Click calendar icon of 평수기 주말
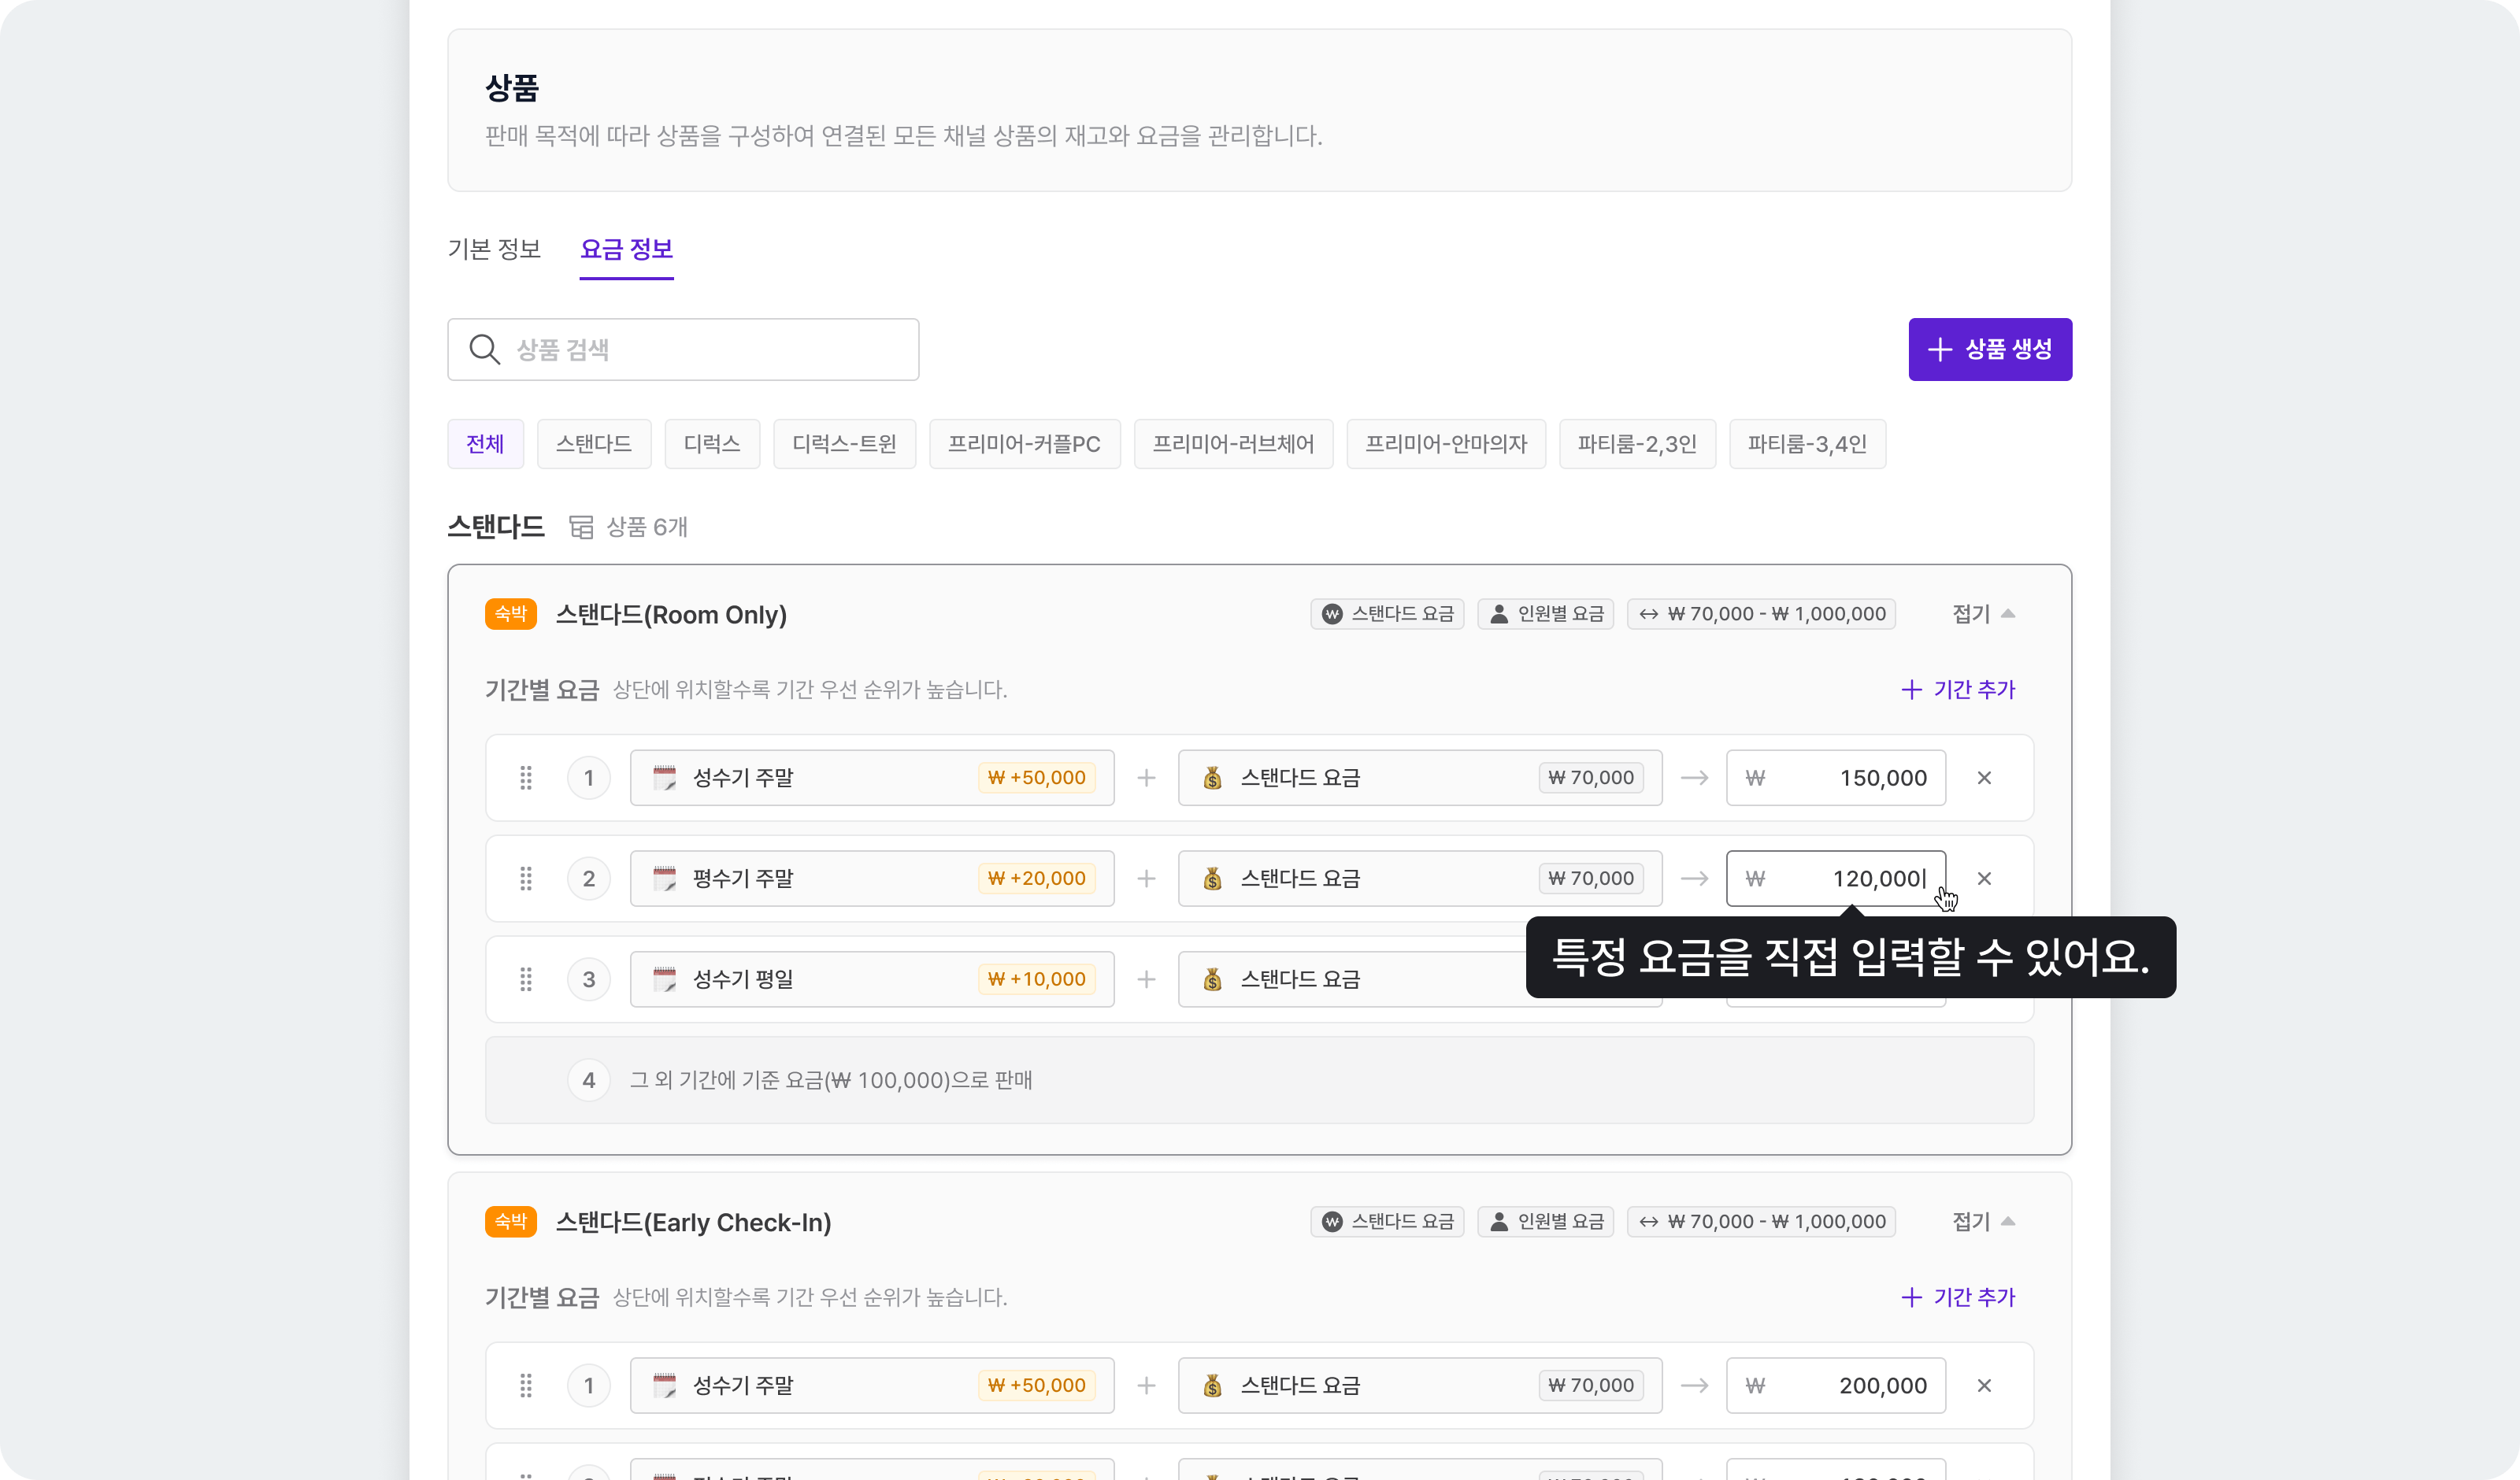Viewport: 2520px width, 1480px height. point(664,878)
